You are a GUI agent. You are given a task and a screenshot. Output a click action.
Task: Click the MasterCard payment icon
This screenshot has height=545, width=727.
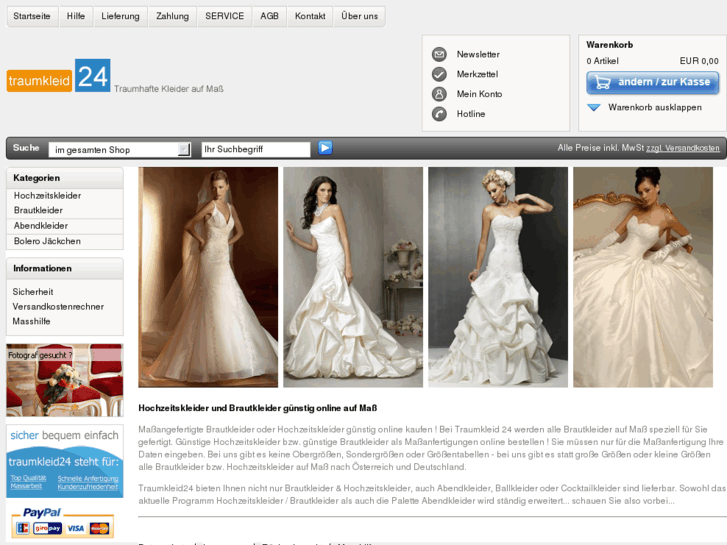tap(99, 528)
